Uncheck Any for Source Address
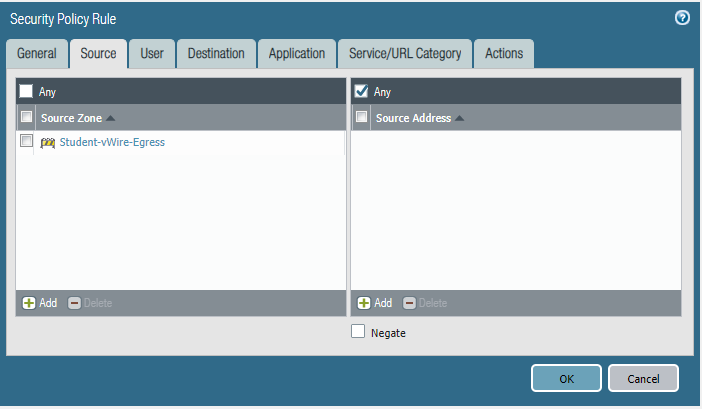The image size is (702, 409). [x=361, y=91]
